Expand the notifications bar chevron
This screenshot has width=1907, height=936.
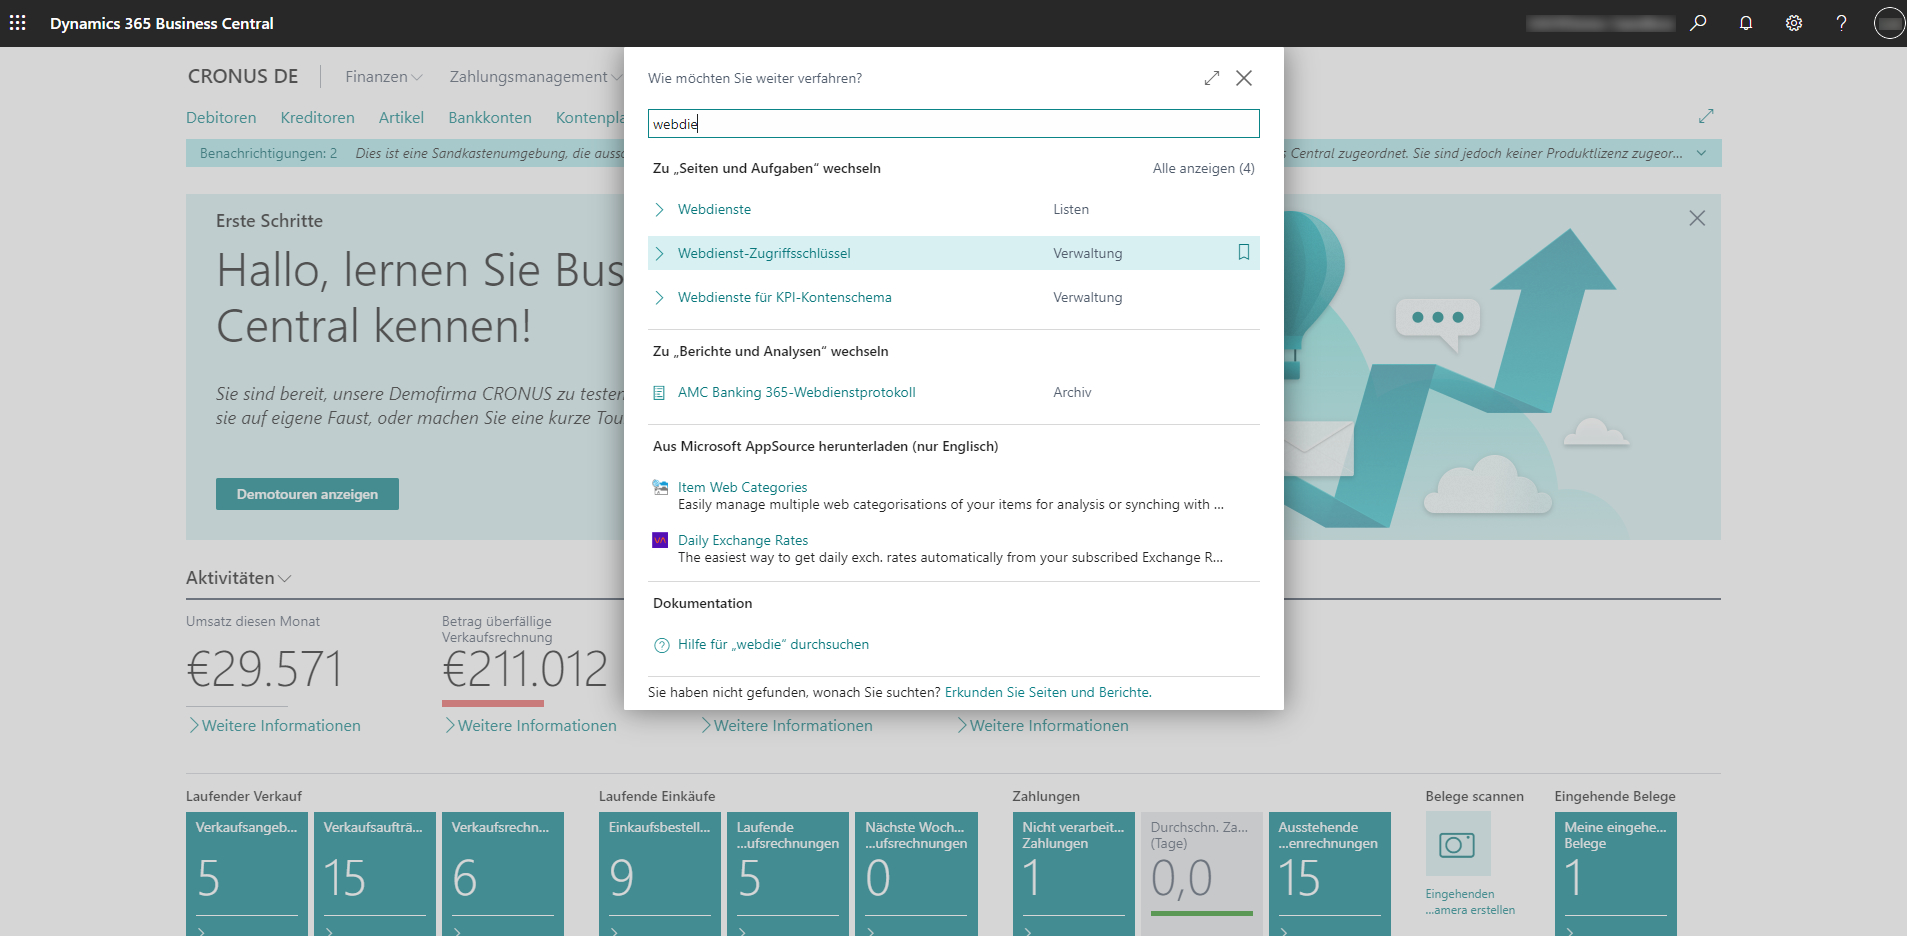(x=1702, y=153)
